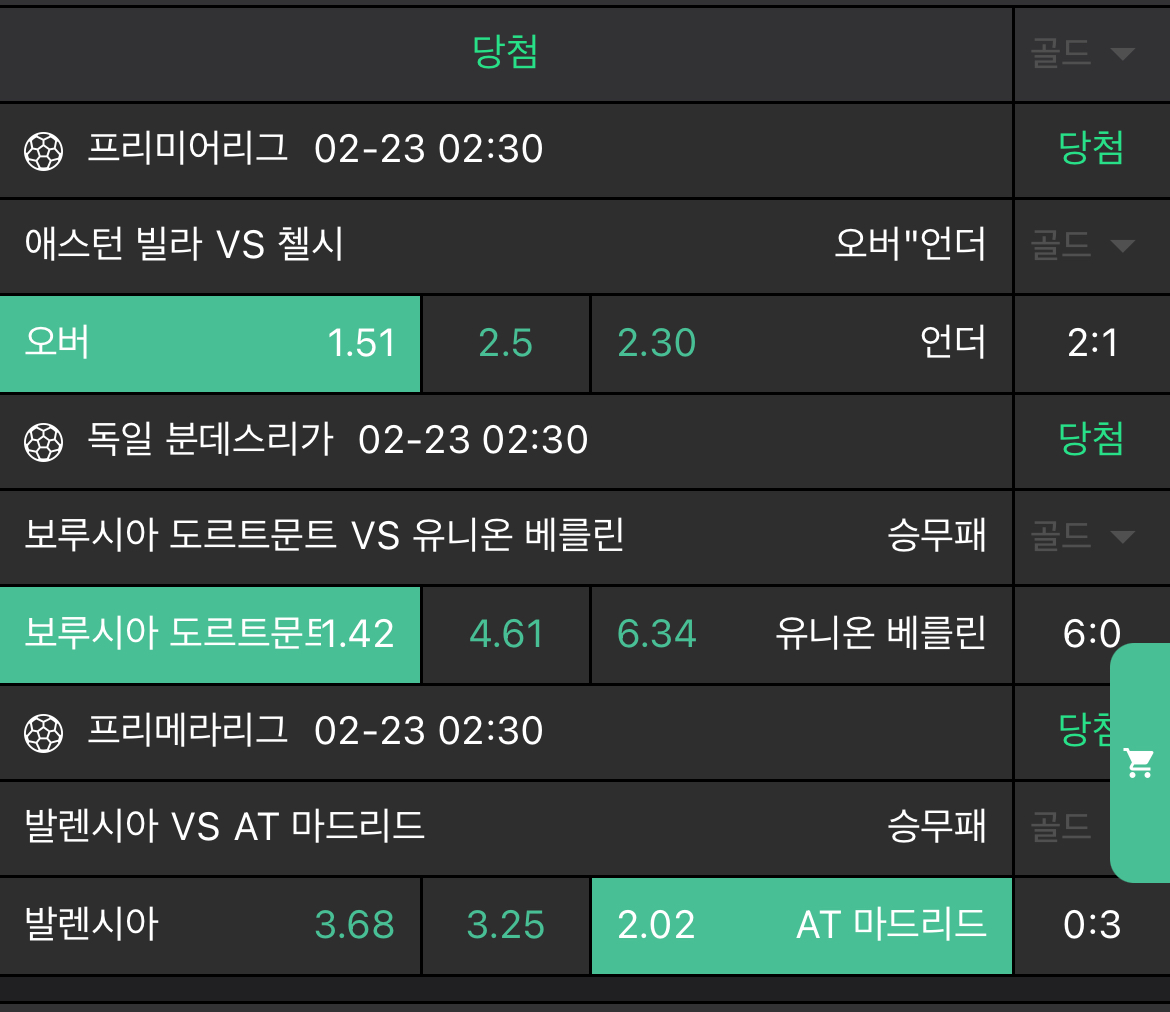1170x1012 pixels.
Task: Click the soccer ball icon beside 독일 분데스리가
Action: click(x=43, y=441)
